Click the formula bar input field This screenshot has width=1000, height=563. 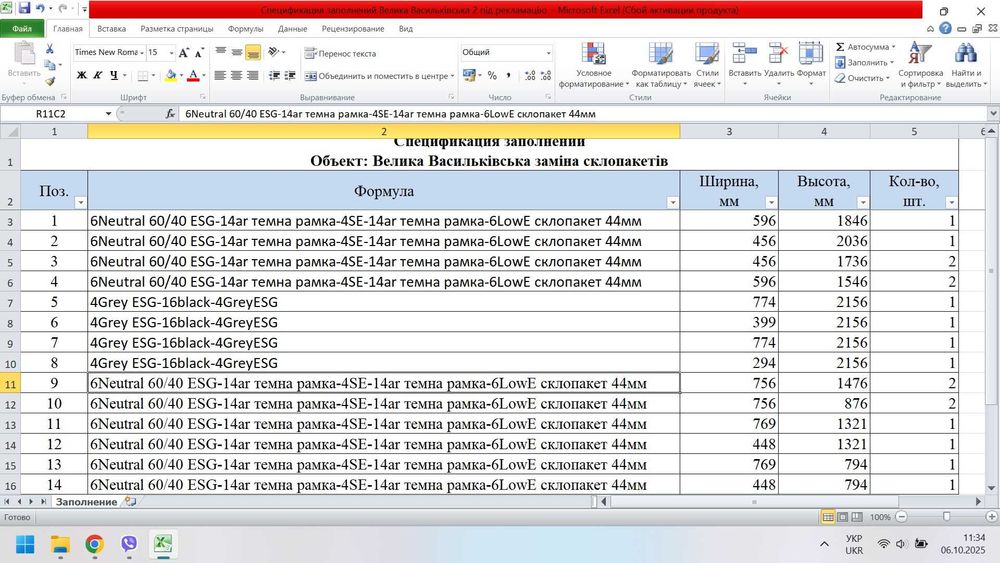[584, 113]
